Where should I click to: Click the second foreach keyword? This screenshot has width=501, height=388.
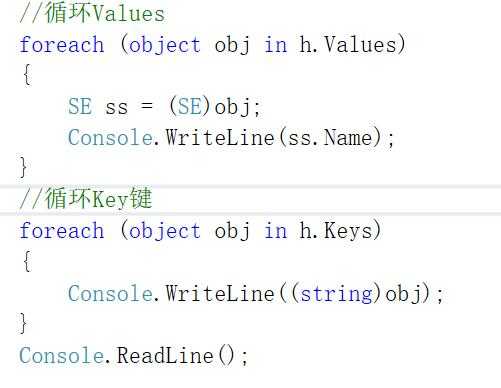coord(62,230)
